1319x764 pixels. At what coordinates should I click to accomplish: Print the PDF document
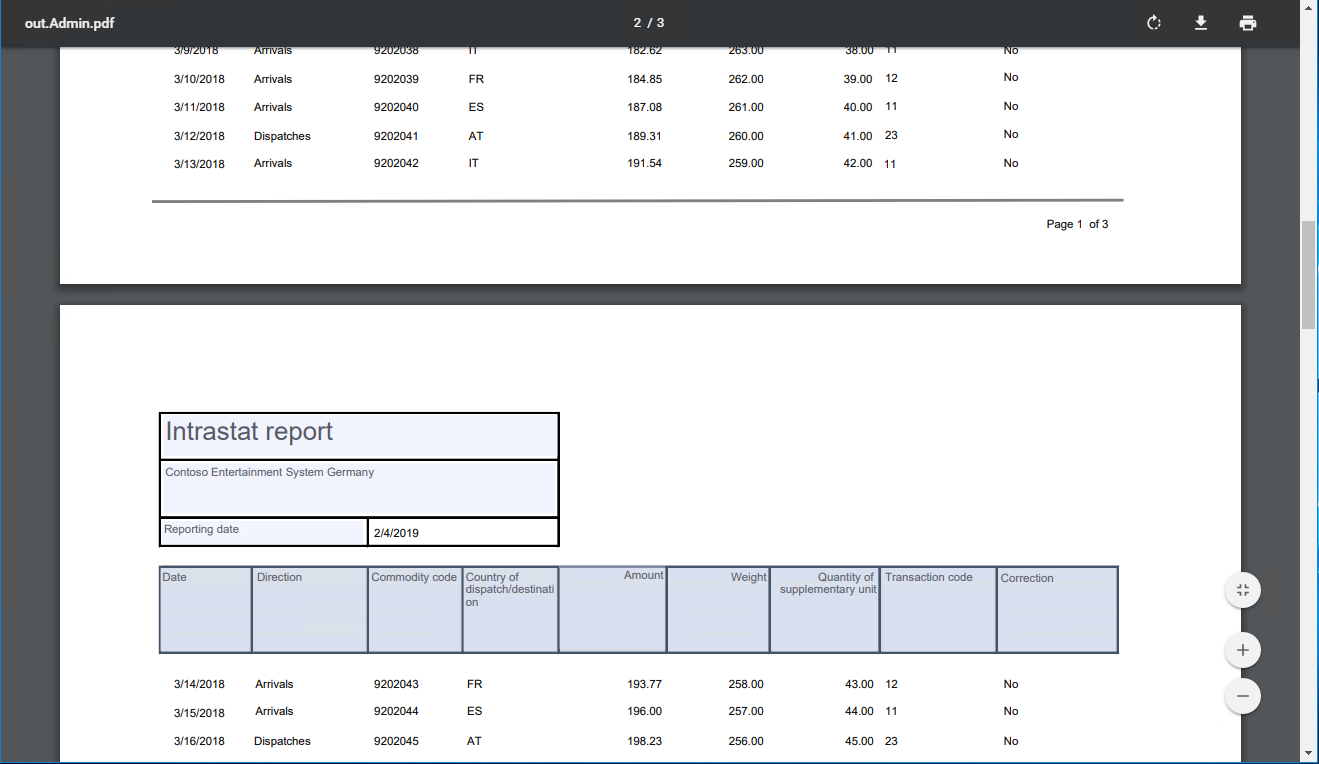[1247, 22]
